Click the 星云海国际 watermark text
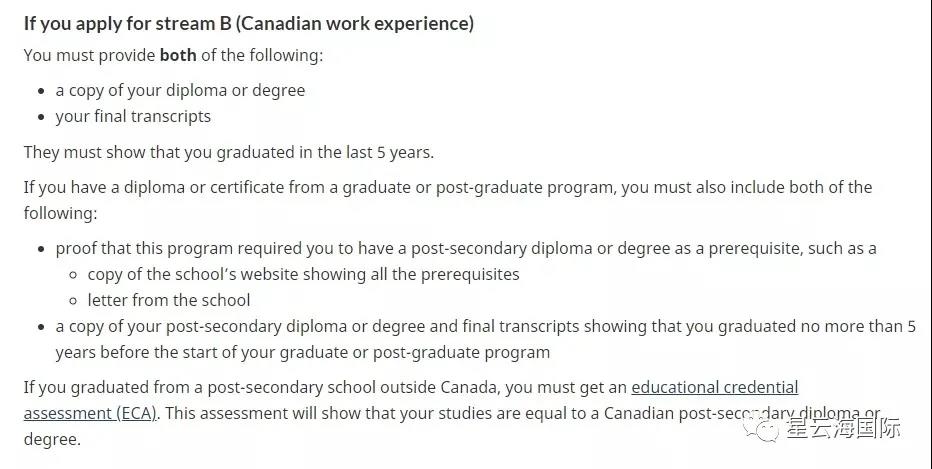The image size is (932, 469). pos(843,429)
